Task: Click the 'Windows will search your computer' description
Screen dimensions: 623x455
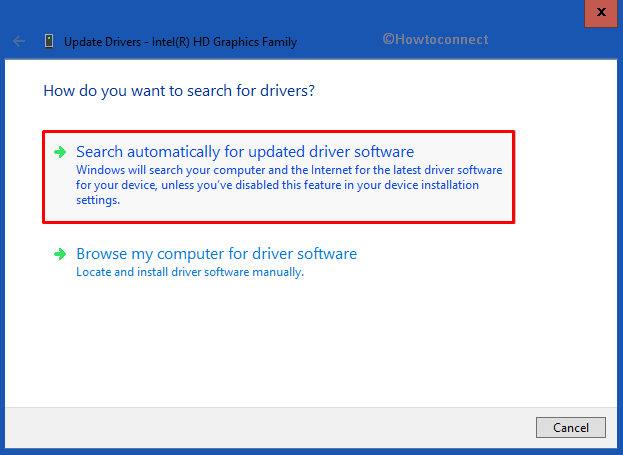Action: coord(289,185)
